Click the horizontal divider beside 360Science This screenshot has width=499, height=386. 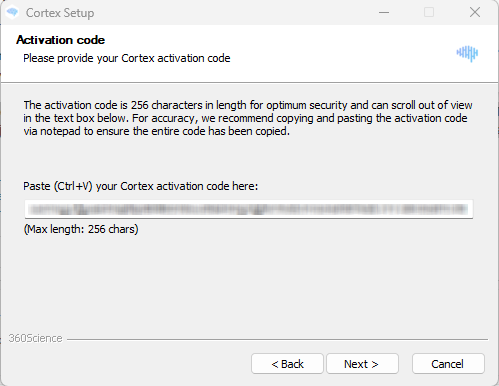[277, 340]
